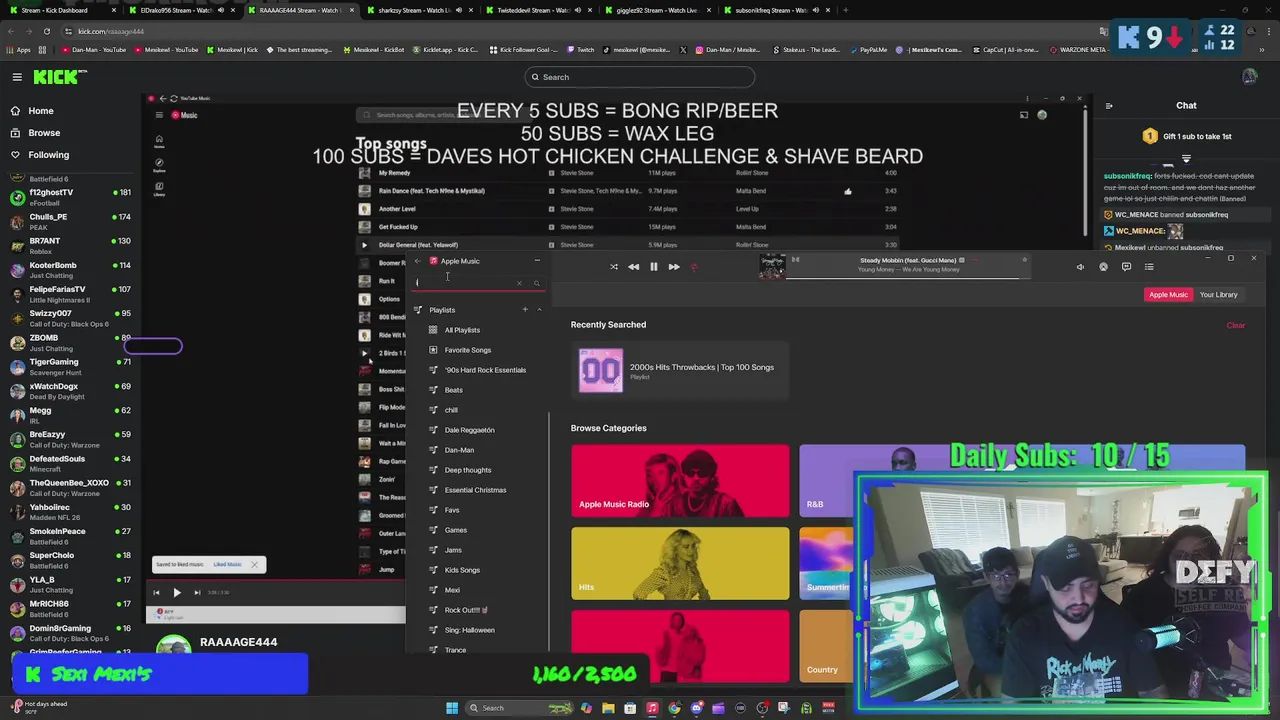Collapse the Playlists section chevron

pos(539,310)
